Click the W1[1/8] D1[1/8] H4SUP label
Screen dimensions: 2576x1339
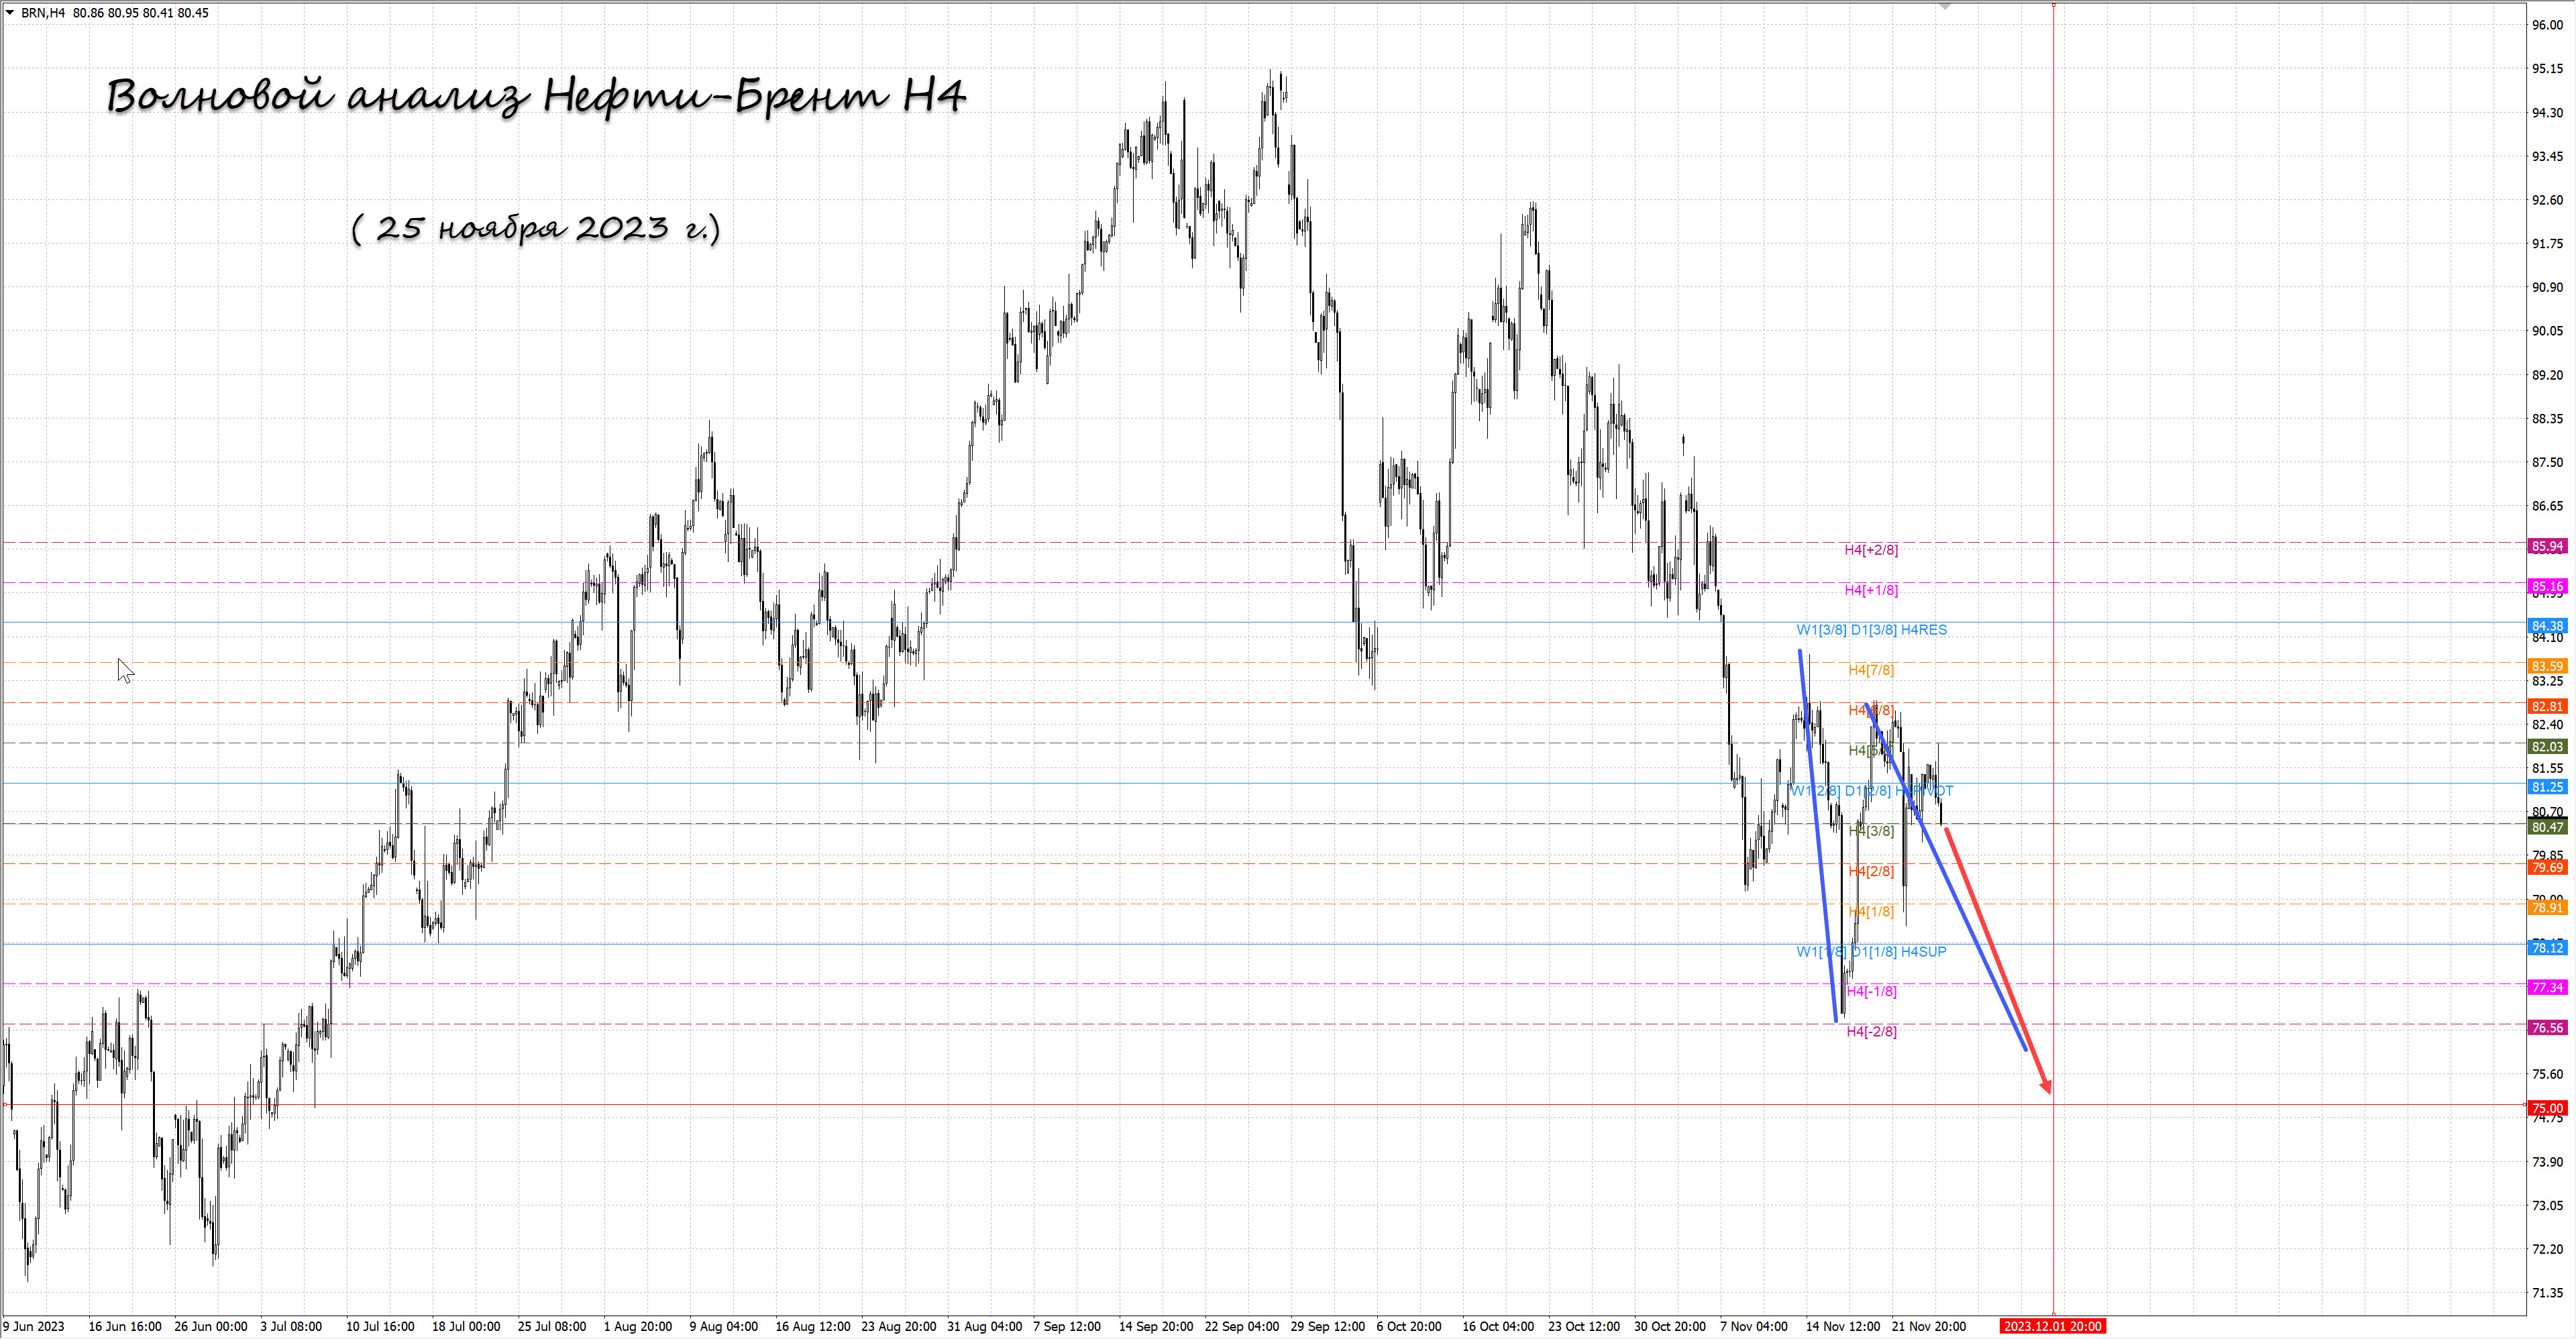(1871, 952)
